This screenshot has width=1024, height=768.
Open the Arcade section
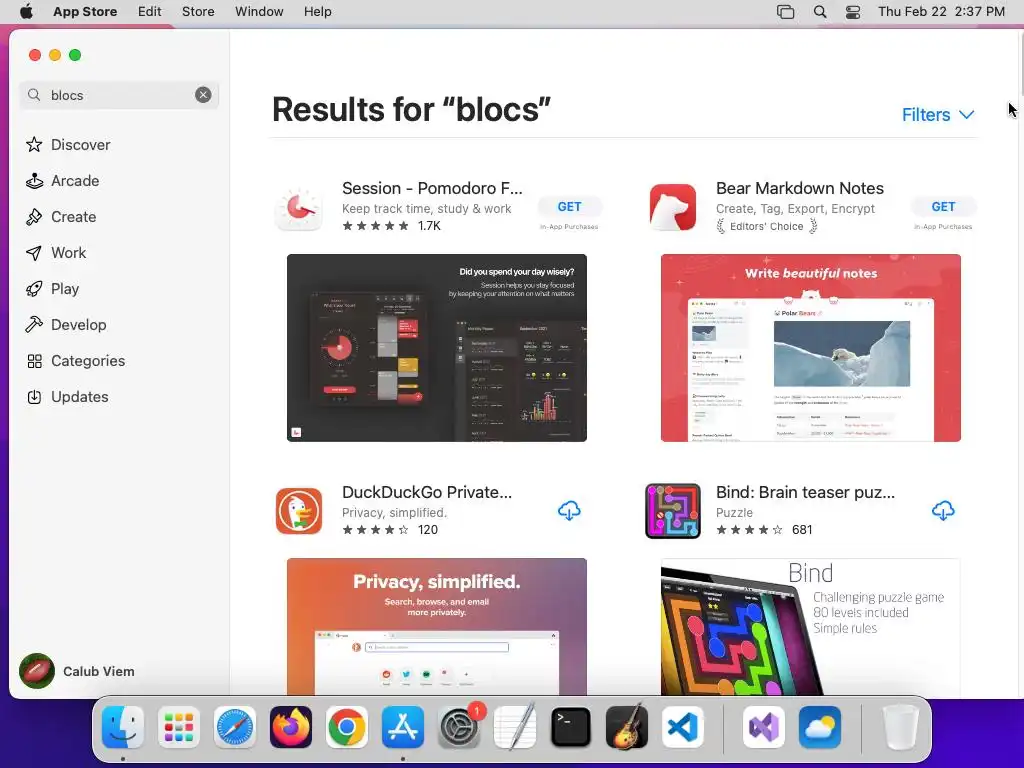(63, 181)
